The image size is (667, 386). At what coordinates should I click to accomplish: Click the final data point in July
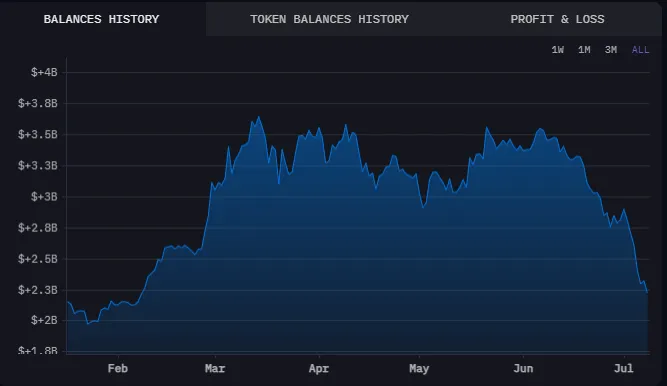point(647,292)
